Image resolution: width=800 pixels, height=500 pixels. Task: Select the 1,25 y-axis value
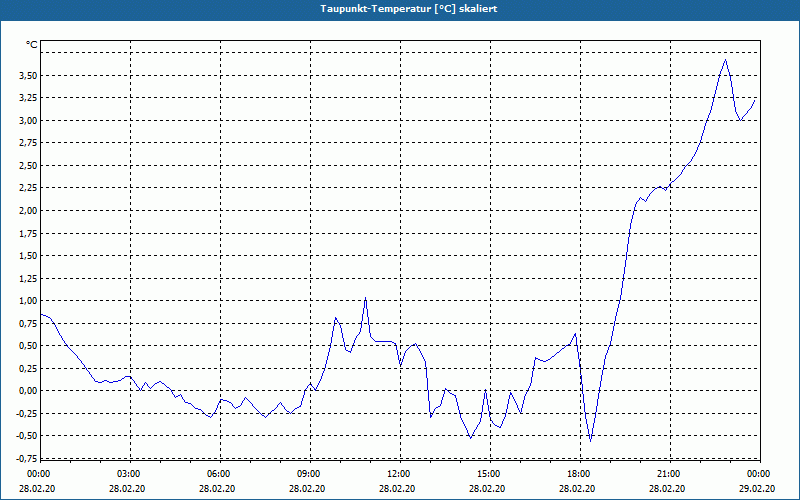pyautogui.click(x=28, y=279)
